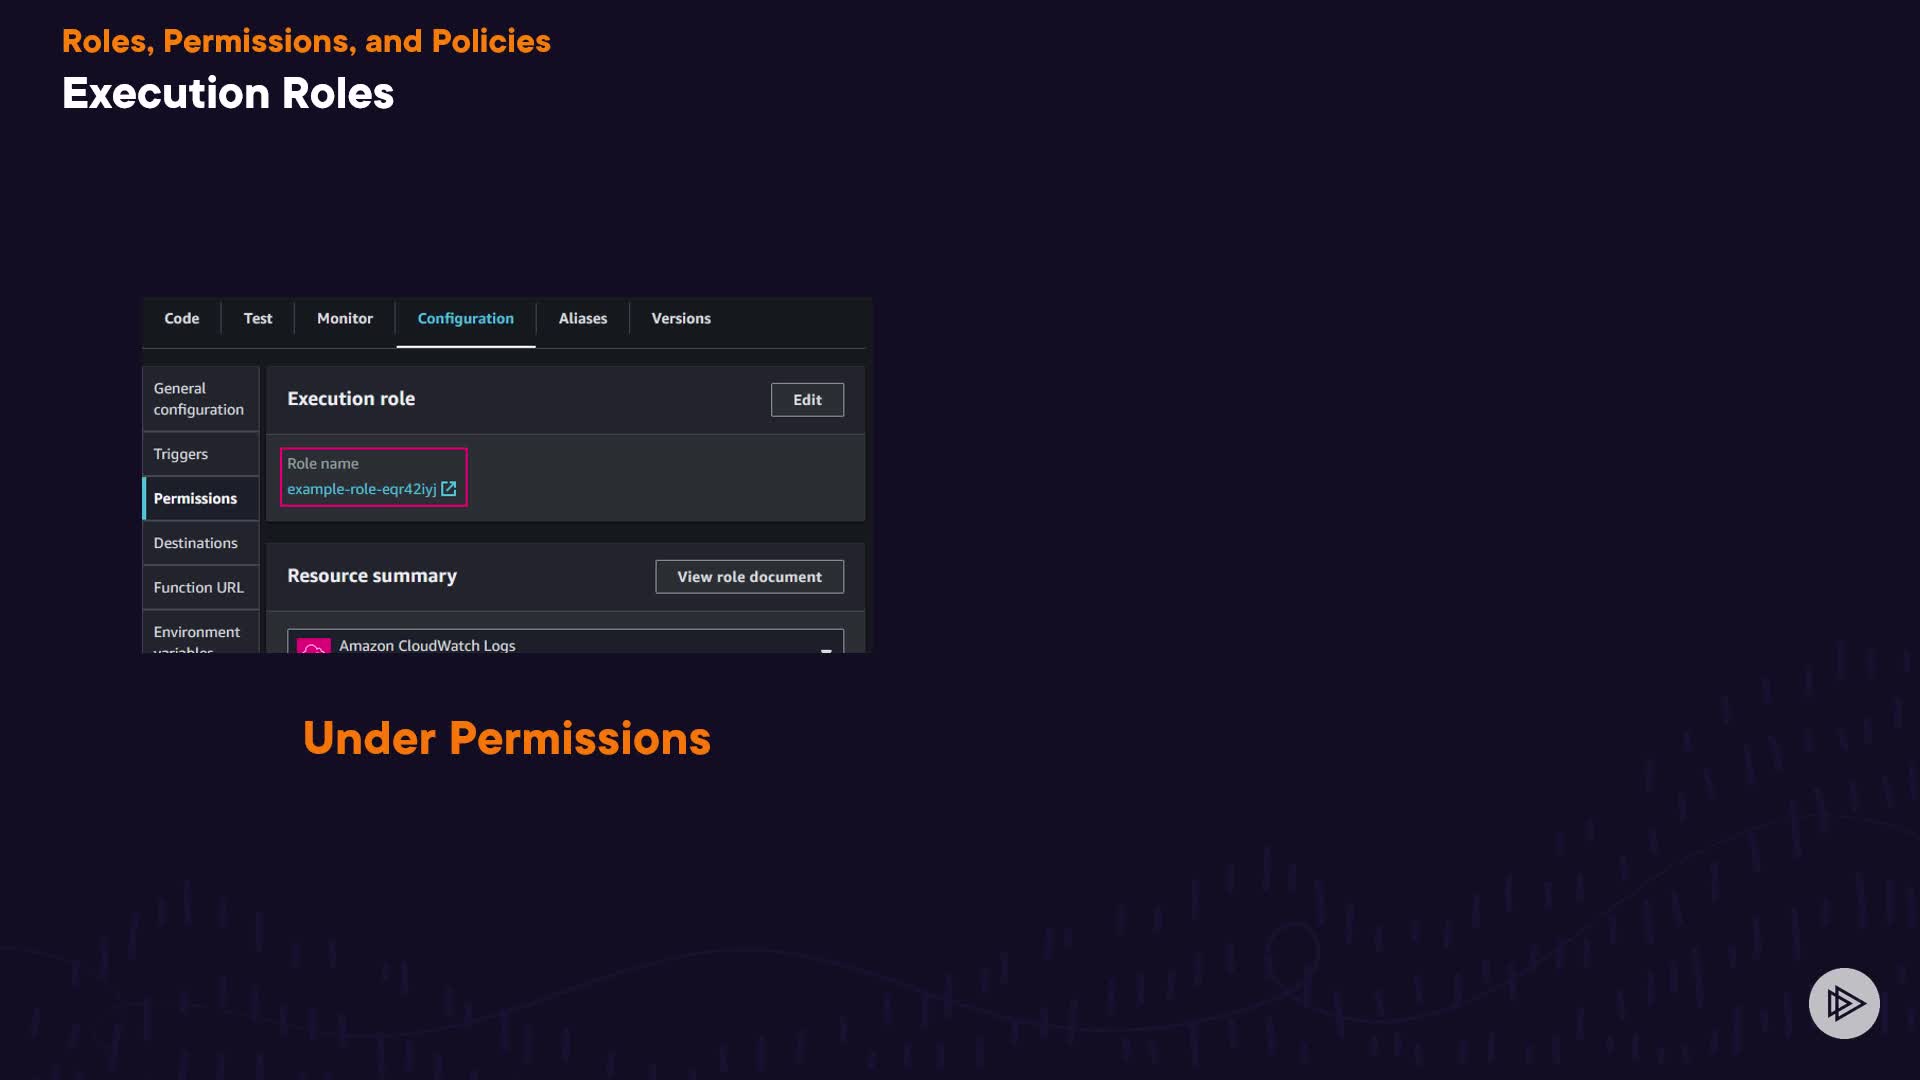Select General configuration in sidebar

(198, 399)
